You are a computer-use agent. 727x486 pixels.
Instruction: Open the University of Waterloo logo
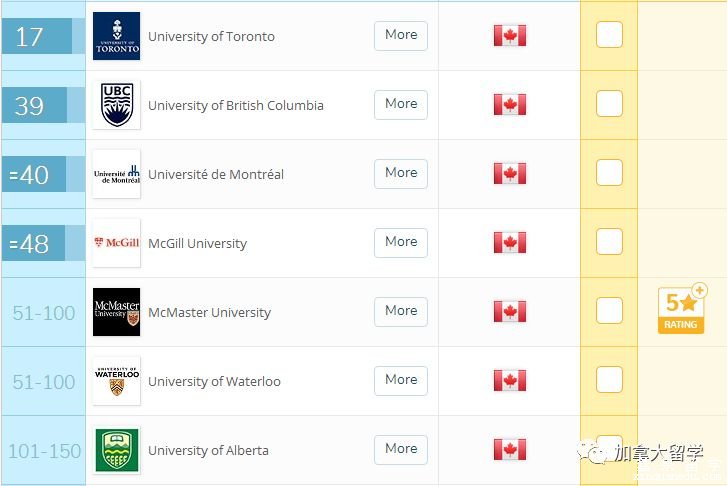pyautogui.click(x=116, y=381)
